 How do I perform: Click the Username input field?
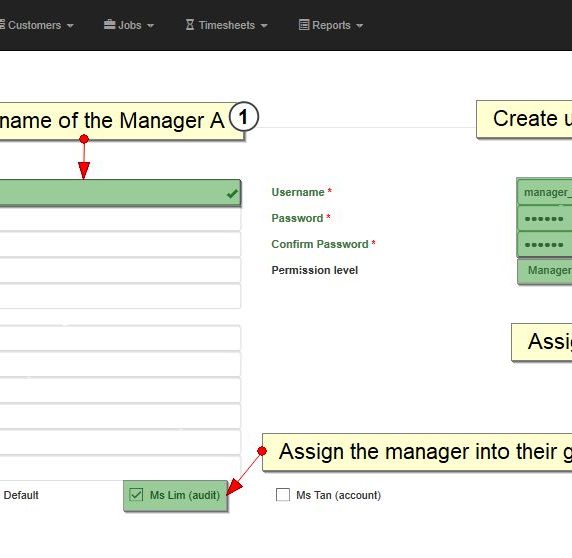(545, 192)
